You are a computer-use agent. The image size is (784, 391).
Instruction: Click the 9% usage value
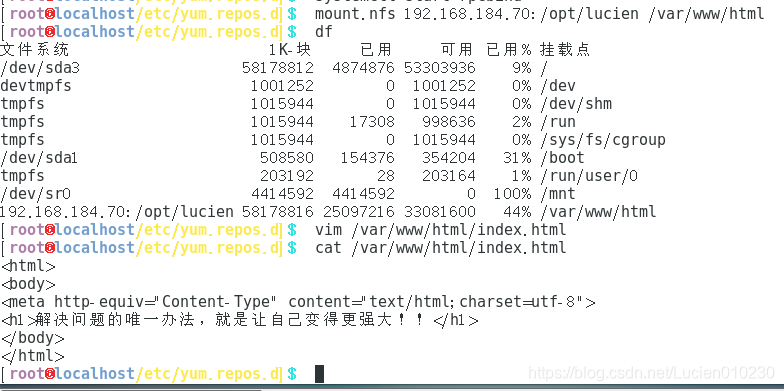pyautogui.click(x=522, y=68)
